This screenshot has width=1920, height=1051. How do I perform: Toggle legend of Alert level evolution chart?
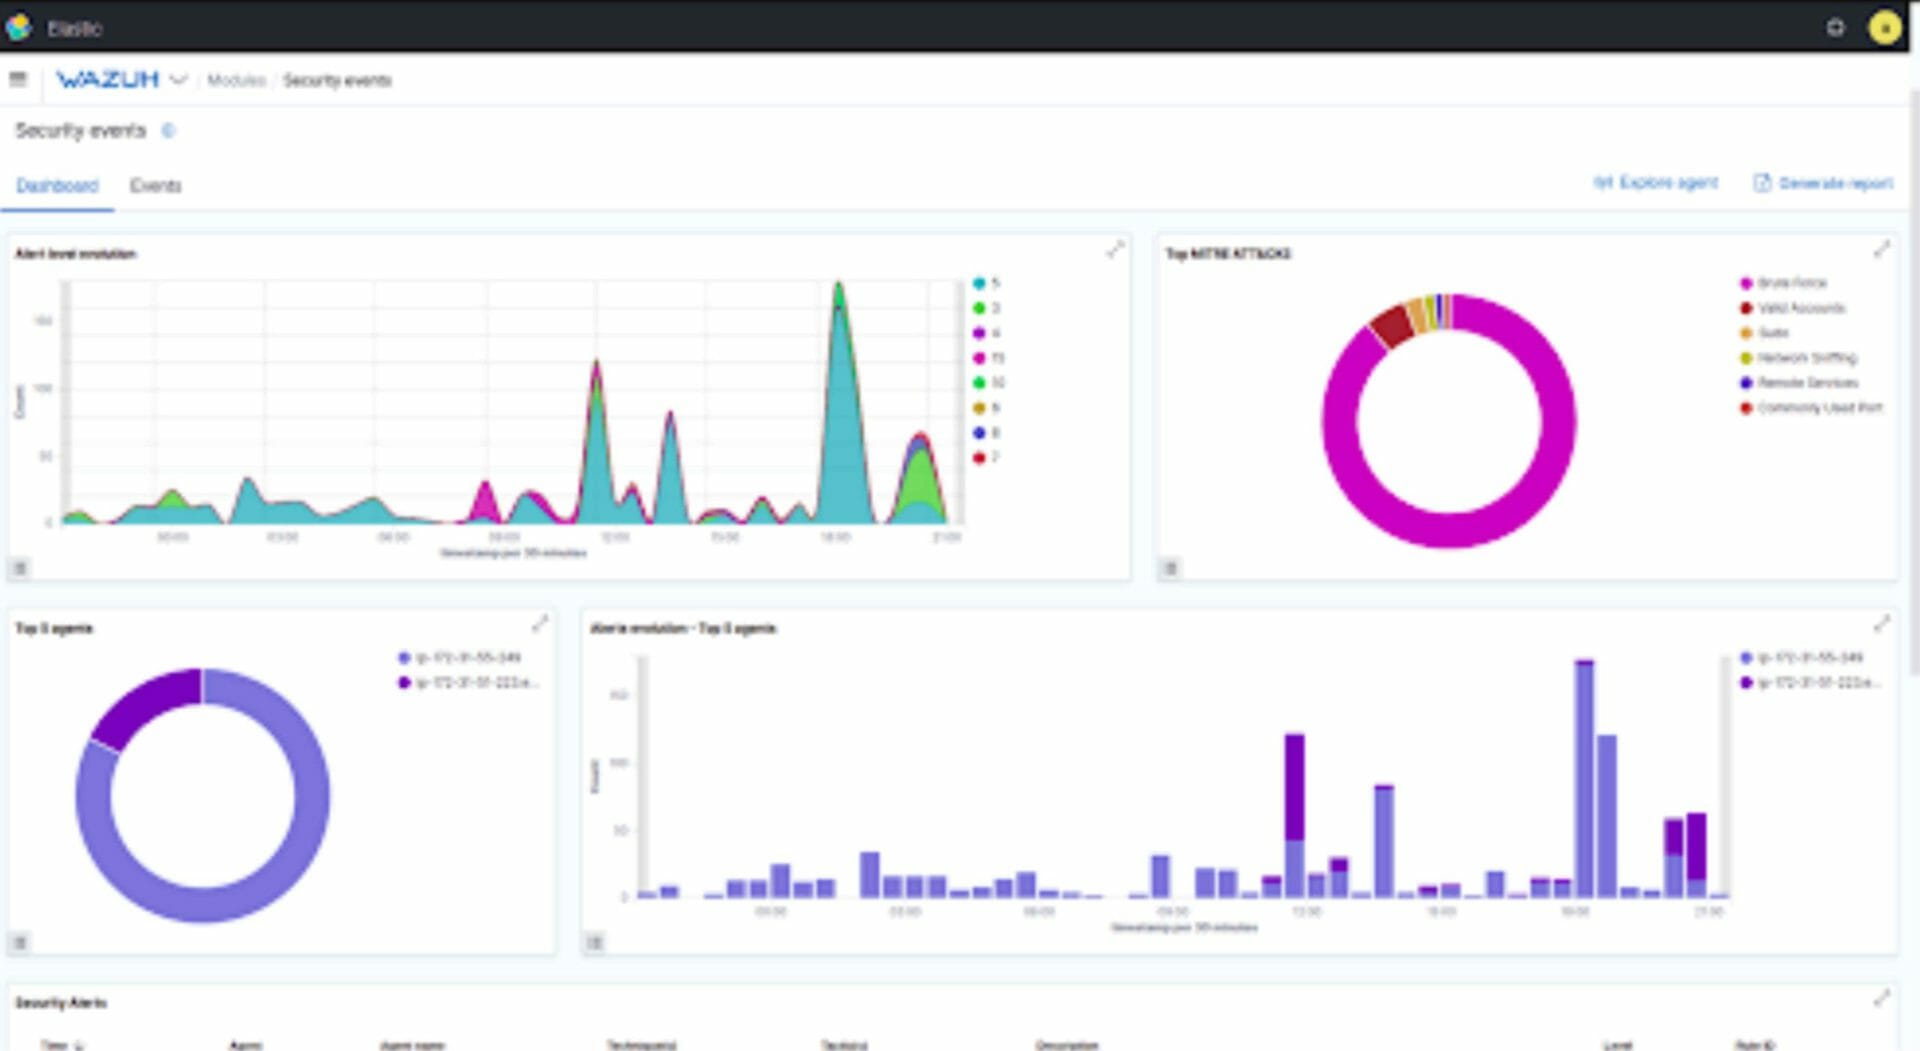click(x=19, y=568)
